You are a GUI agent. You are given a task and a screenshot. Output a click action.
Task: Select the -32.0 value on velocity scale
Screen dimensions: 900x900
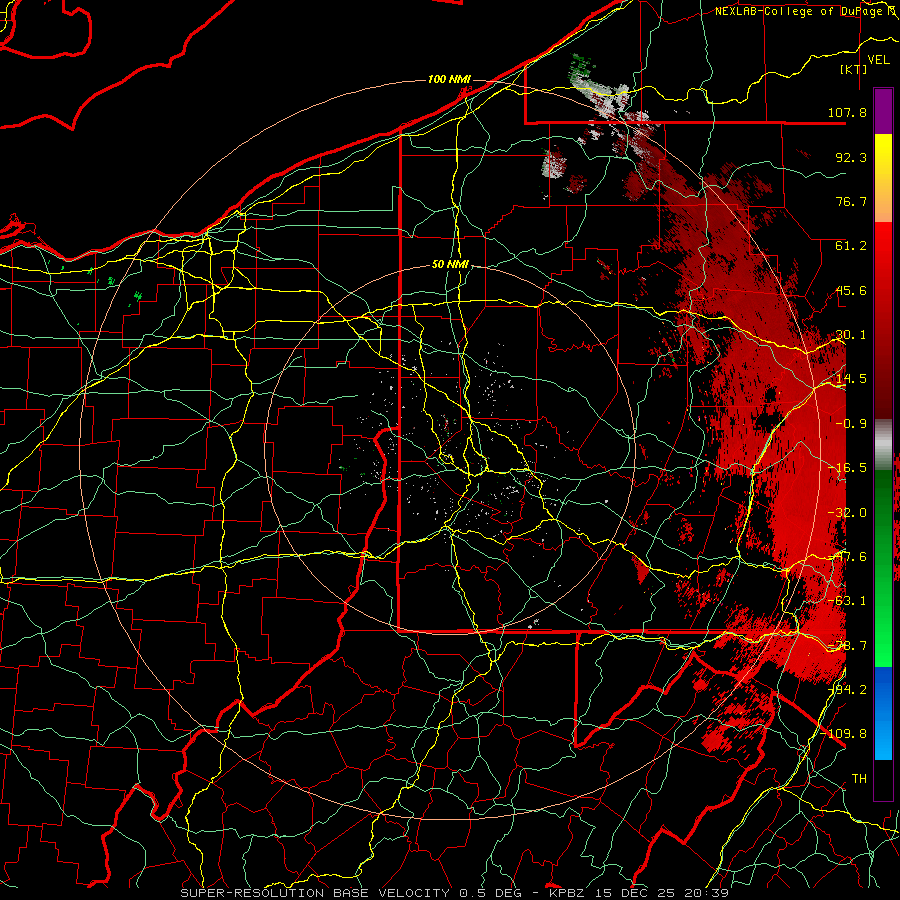847,513
